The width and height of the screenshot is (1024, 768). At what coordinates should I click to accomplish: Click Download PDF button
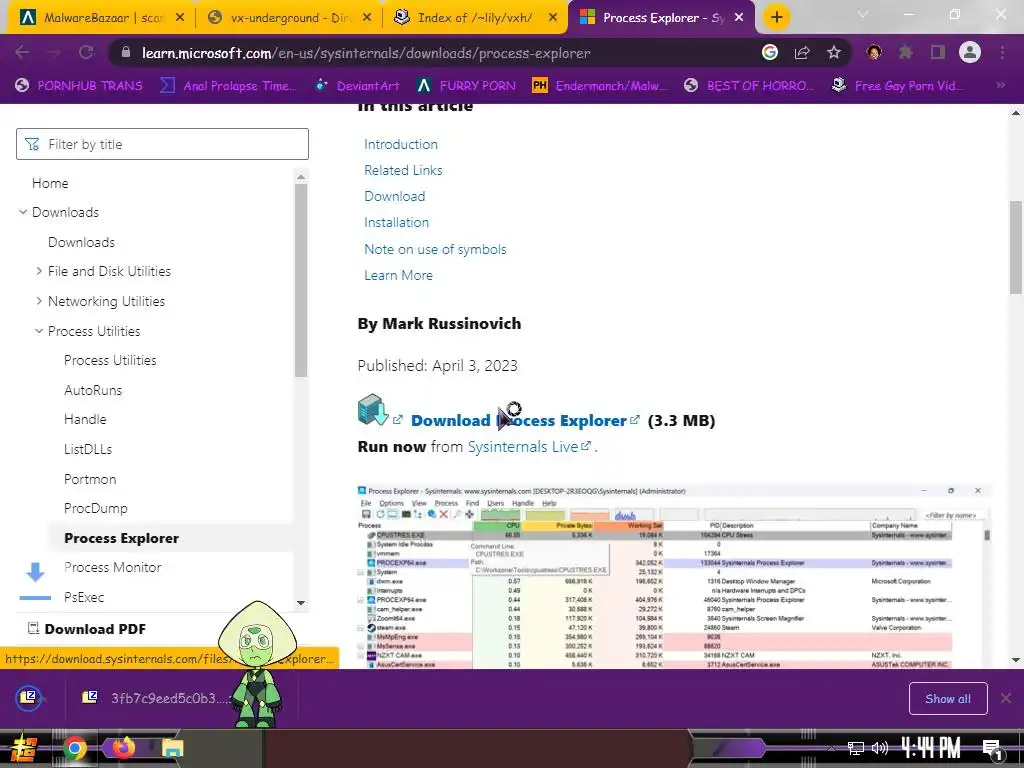click(87, 629)
